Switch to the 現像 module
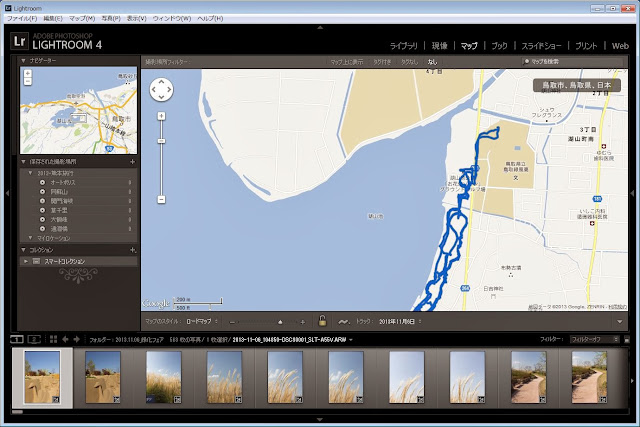 click(x=440, y=46)
